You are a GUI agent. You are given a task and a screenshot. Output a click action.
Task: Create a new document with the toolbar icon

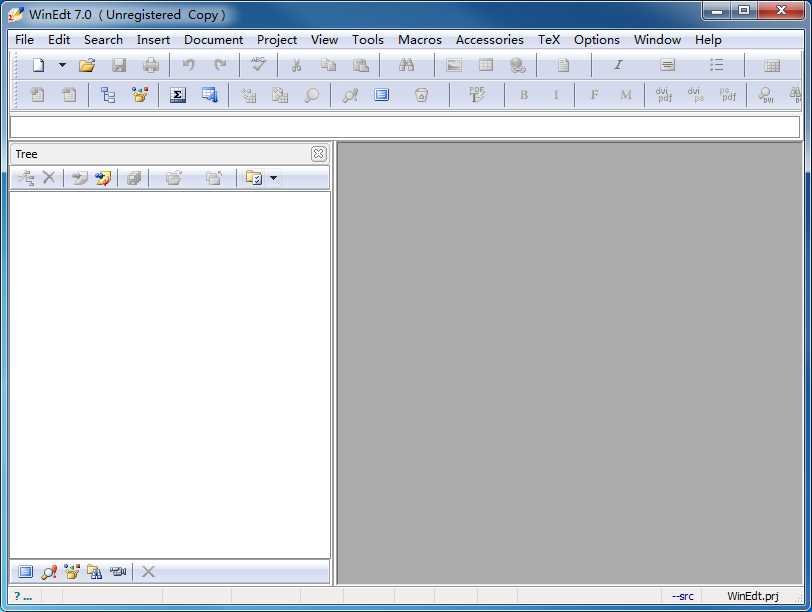coord(38,65)
